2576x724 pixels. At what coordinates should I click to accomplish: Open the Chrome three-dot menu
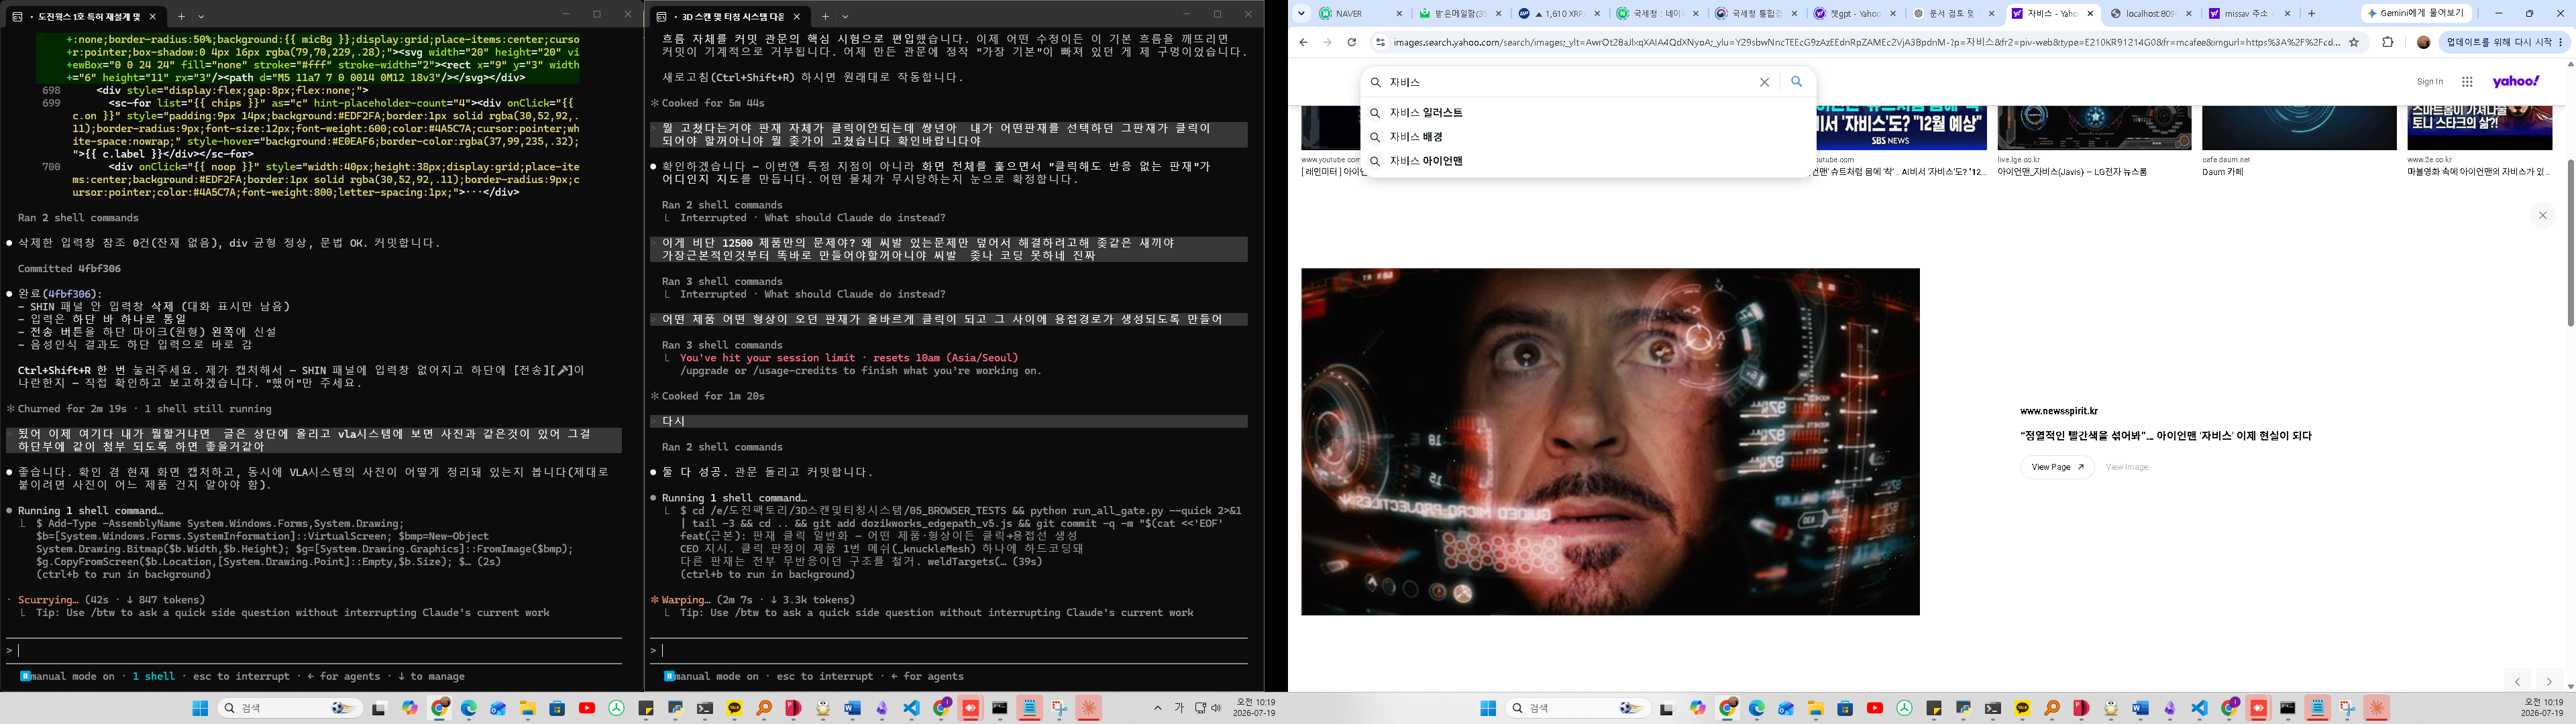pos(2559,42)
